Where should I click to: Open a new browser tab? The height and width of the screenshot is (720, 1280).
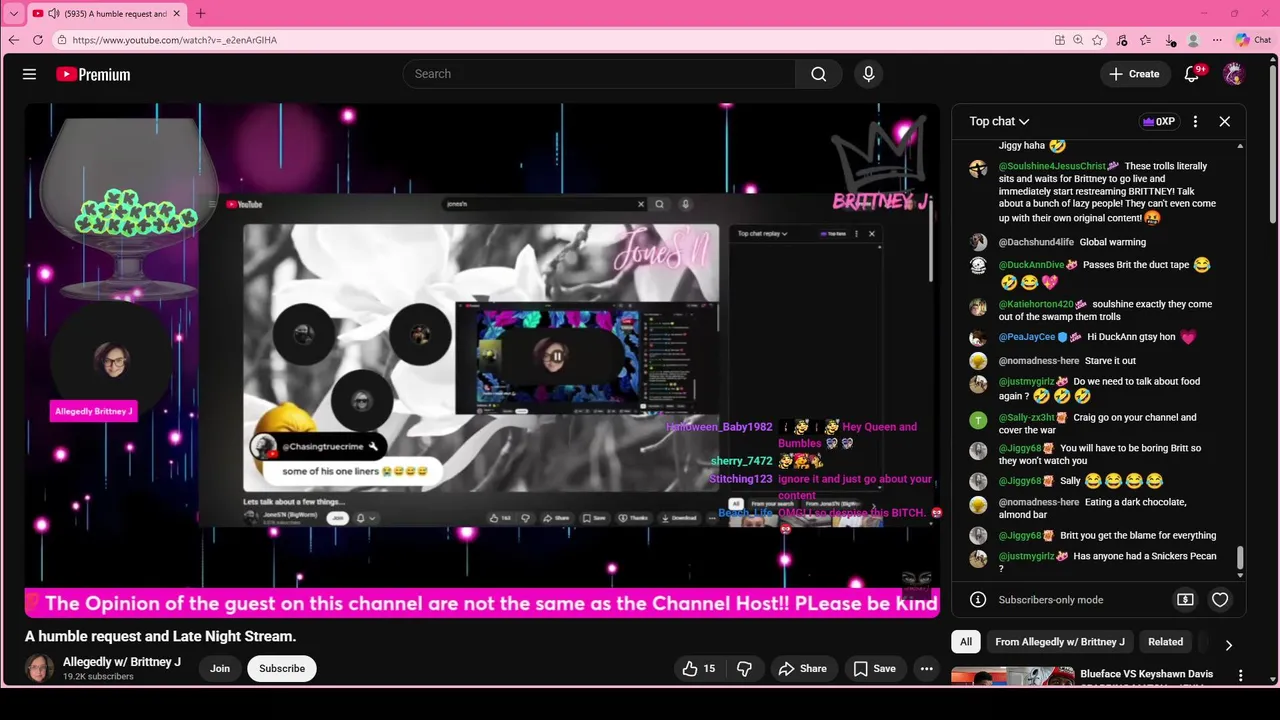pos(200,13)
